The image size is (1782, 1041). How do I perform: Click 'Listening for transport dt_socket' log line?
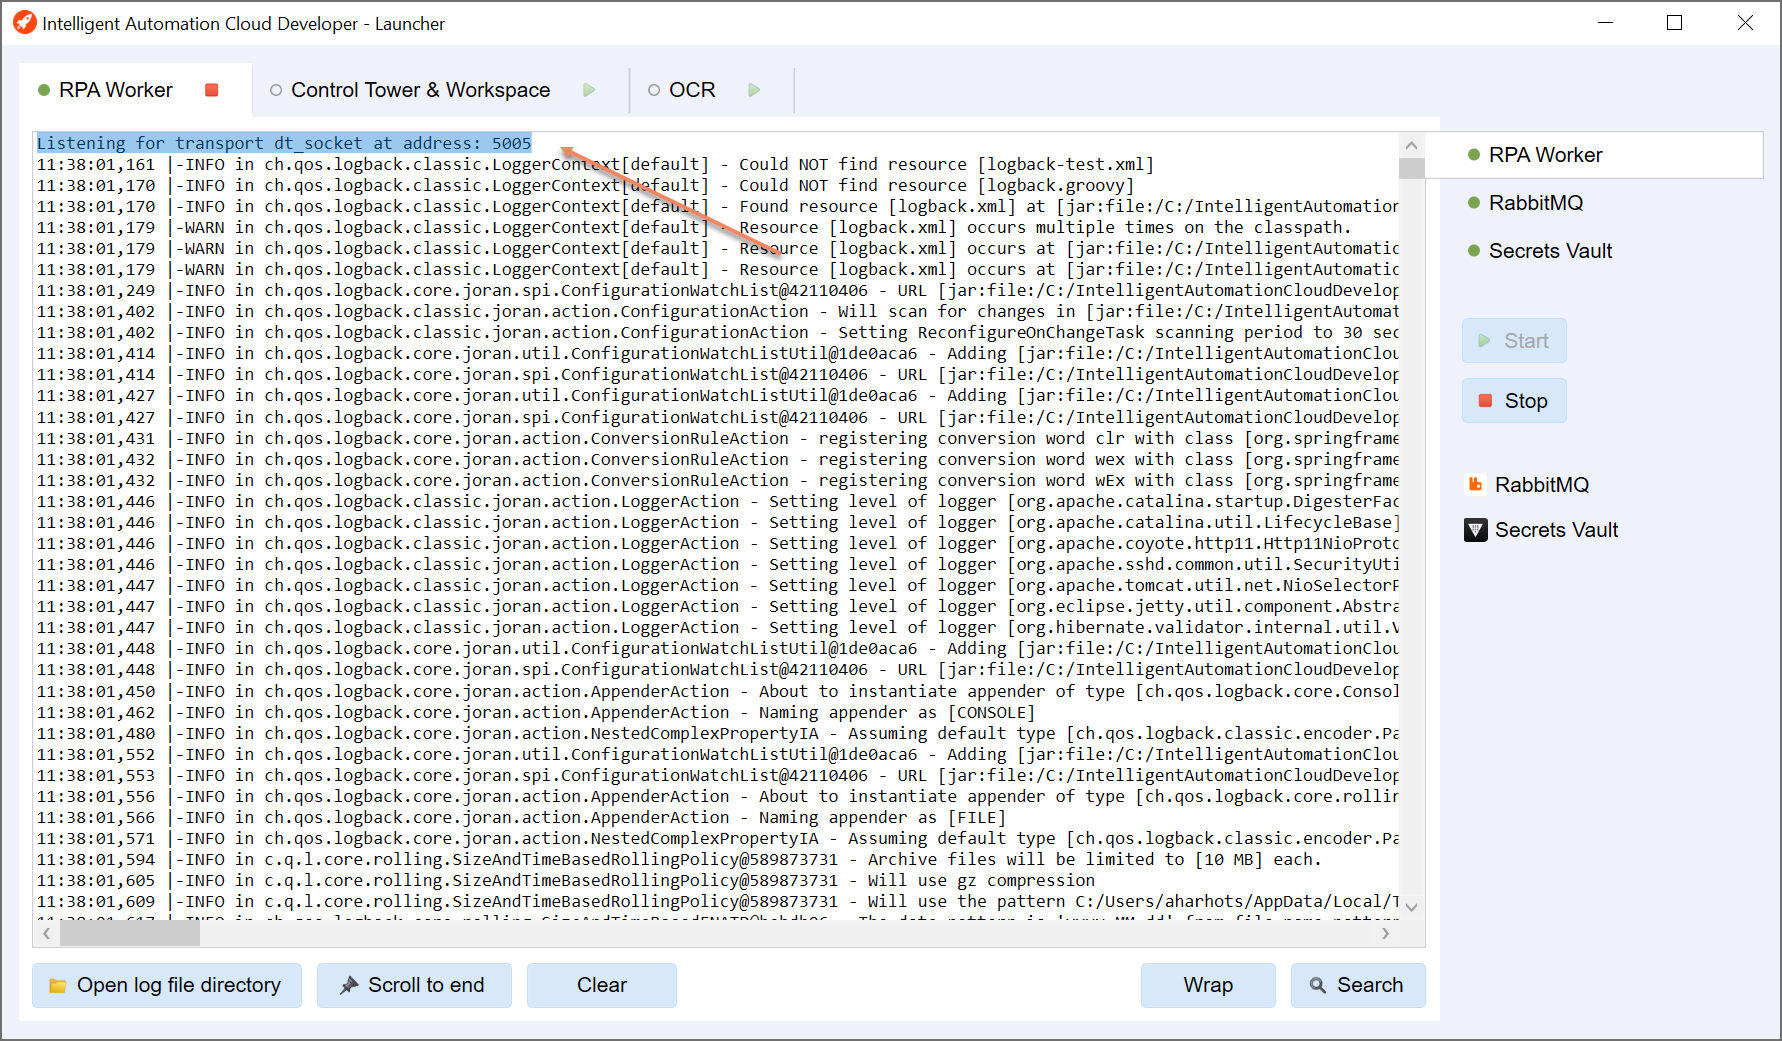click(x=284, y=143)
